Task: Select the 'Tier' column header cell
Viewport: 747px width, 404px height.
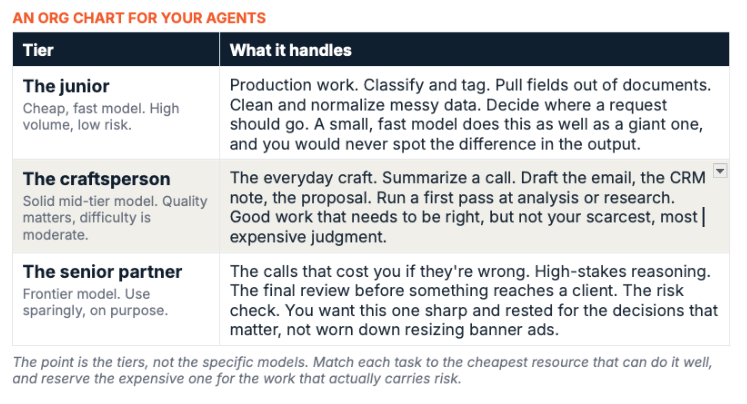Action: pos(116,50)
